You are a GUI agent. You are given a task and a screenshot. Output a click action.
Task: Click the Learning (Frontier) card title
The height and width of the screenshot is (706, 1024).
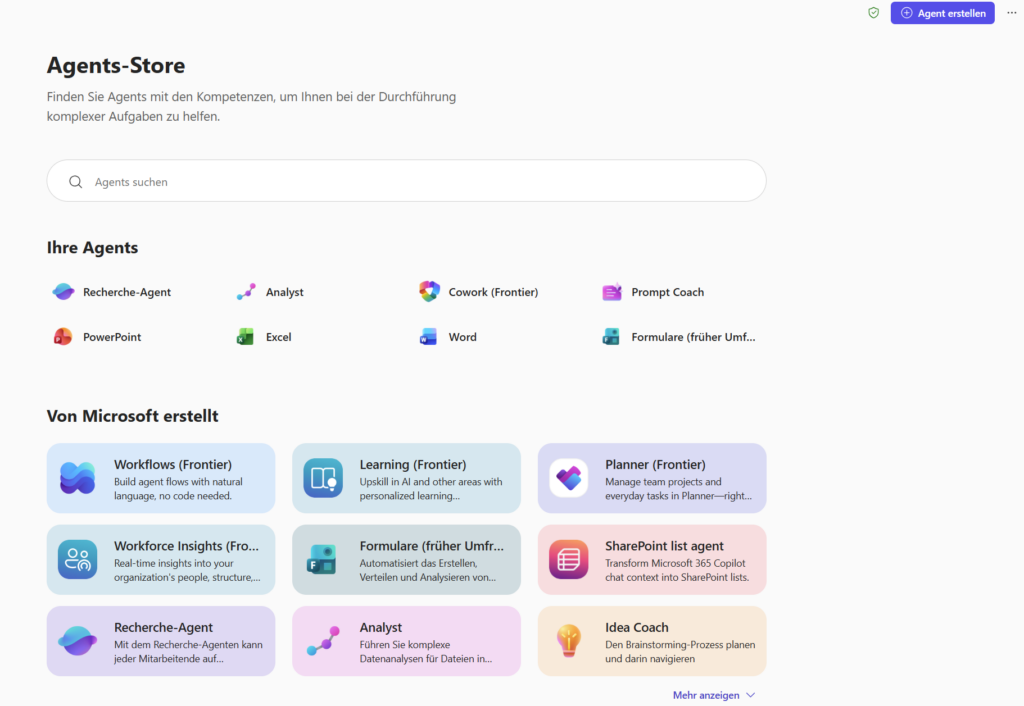(x=413, y=464)
